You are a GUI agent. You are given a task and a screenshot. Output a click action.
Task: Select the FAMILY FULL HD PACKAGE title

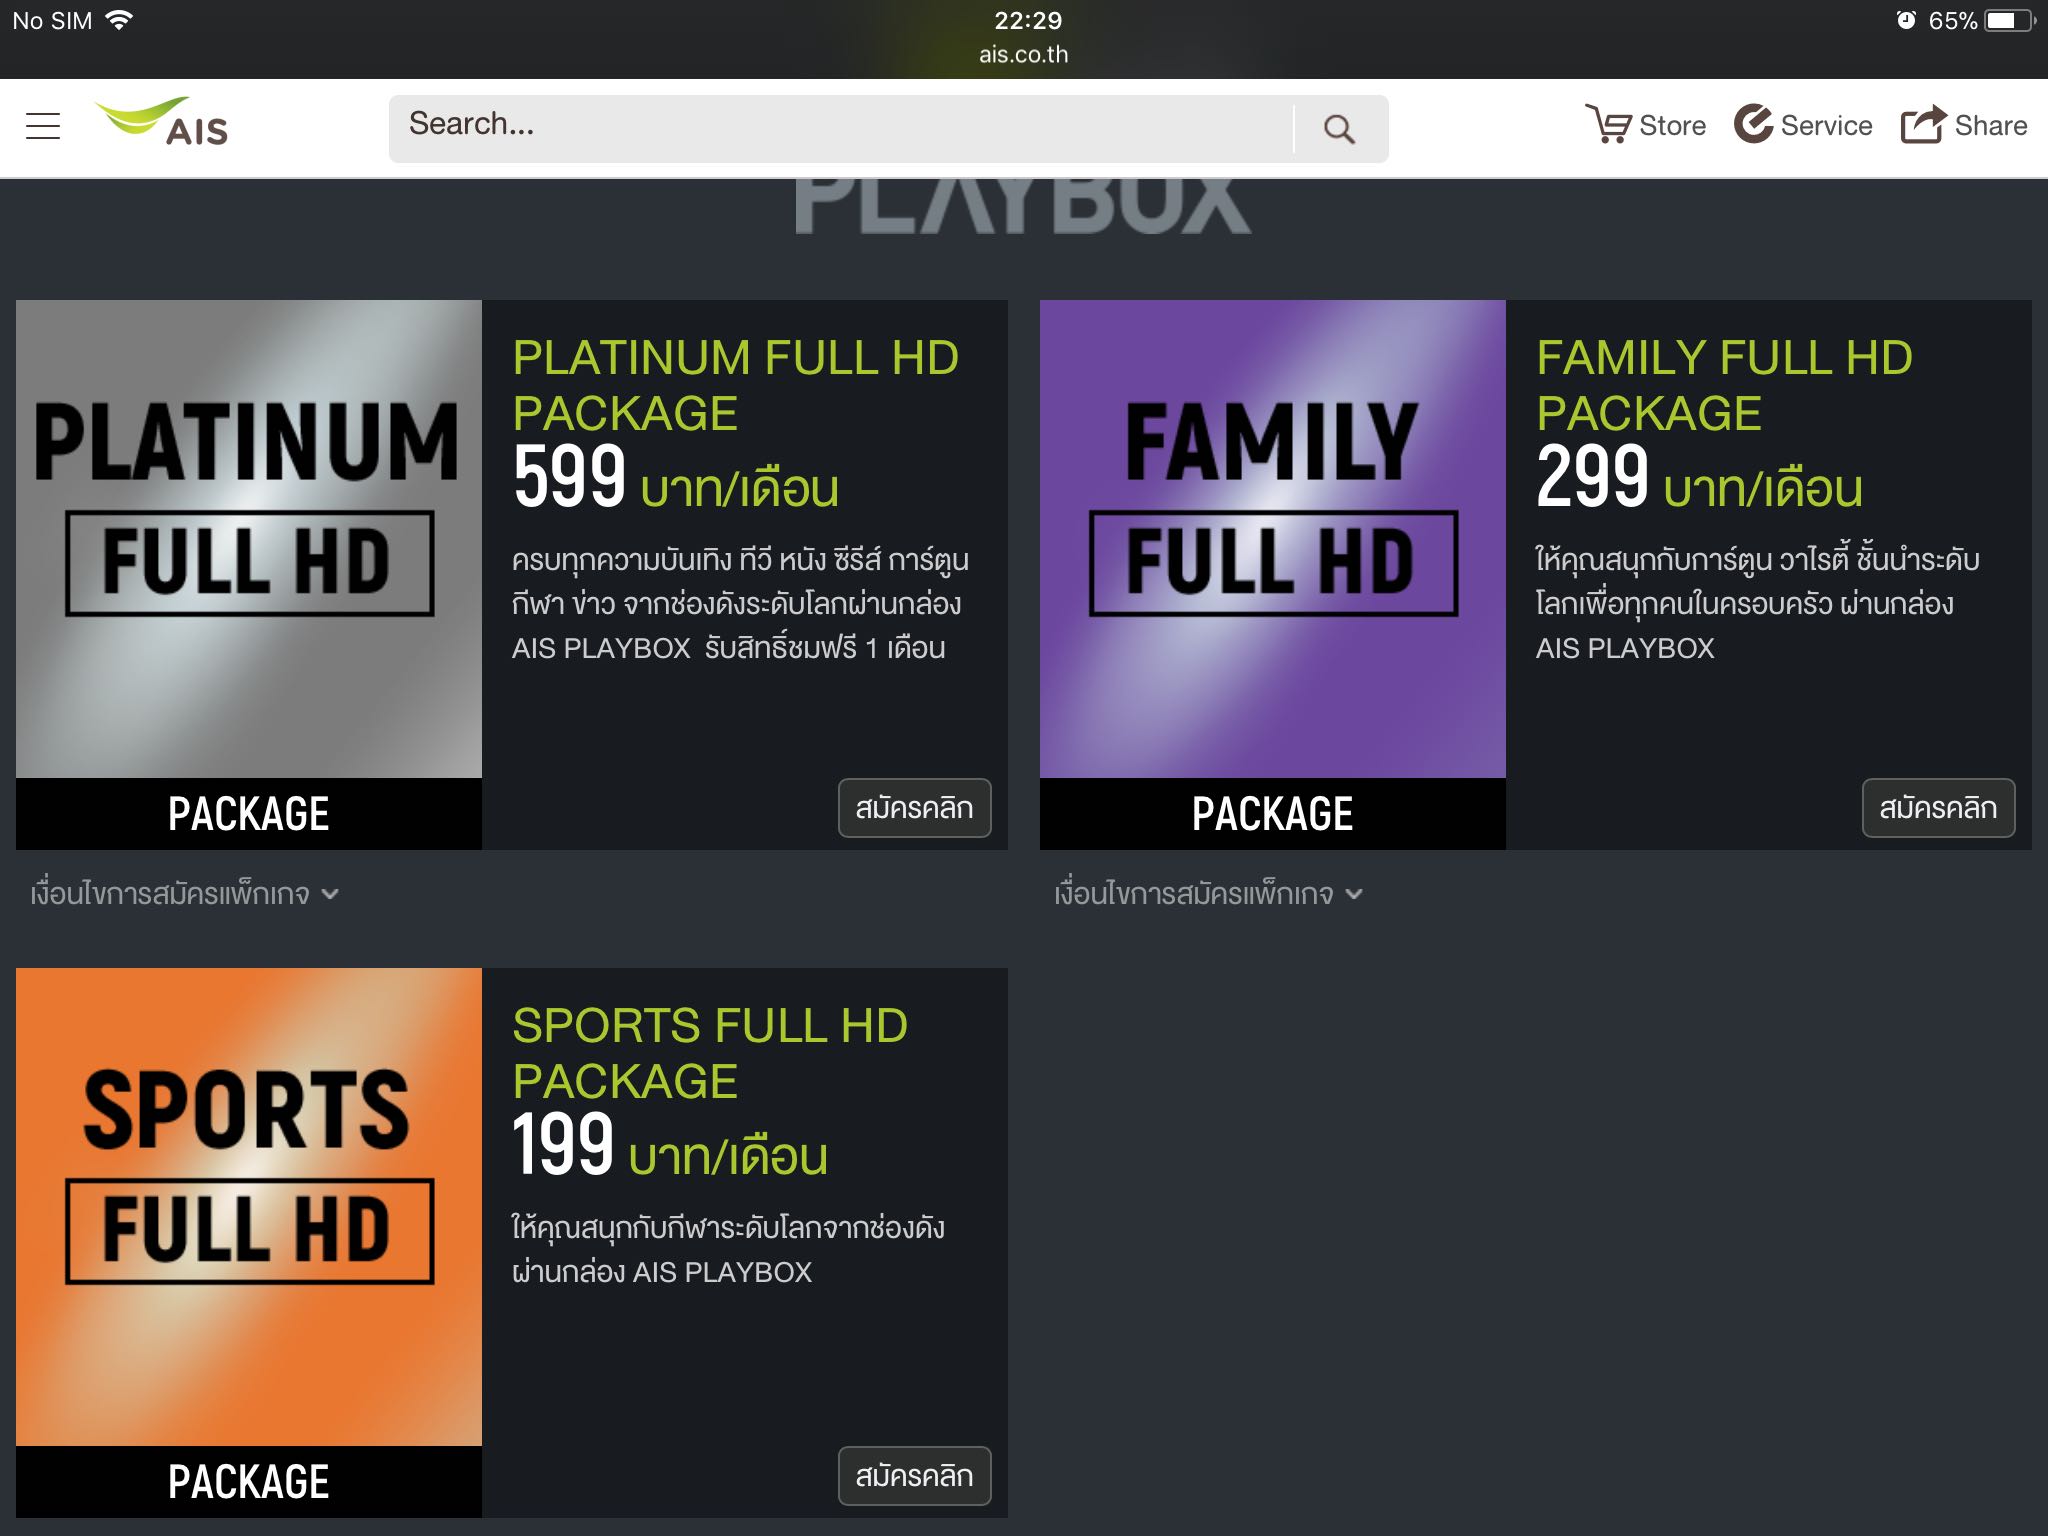coord(1724,385)
